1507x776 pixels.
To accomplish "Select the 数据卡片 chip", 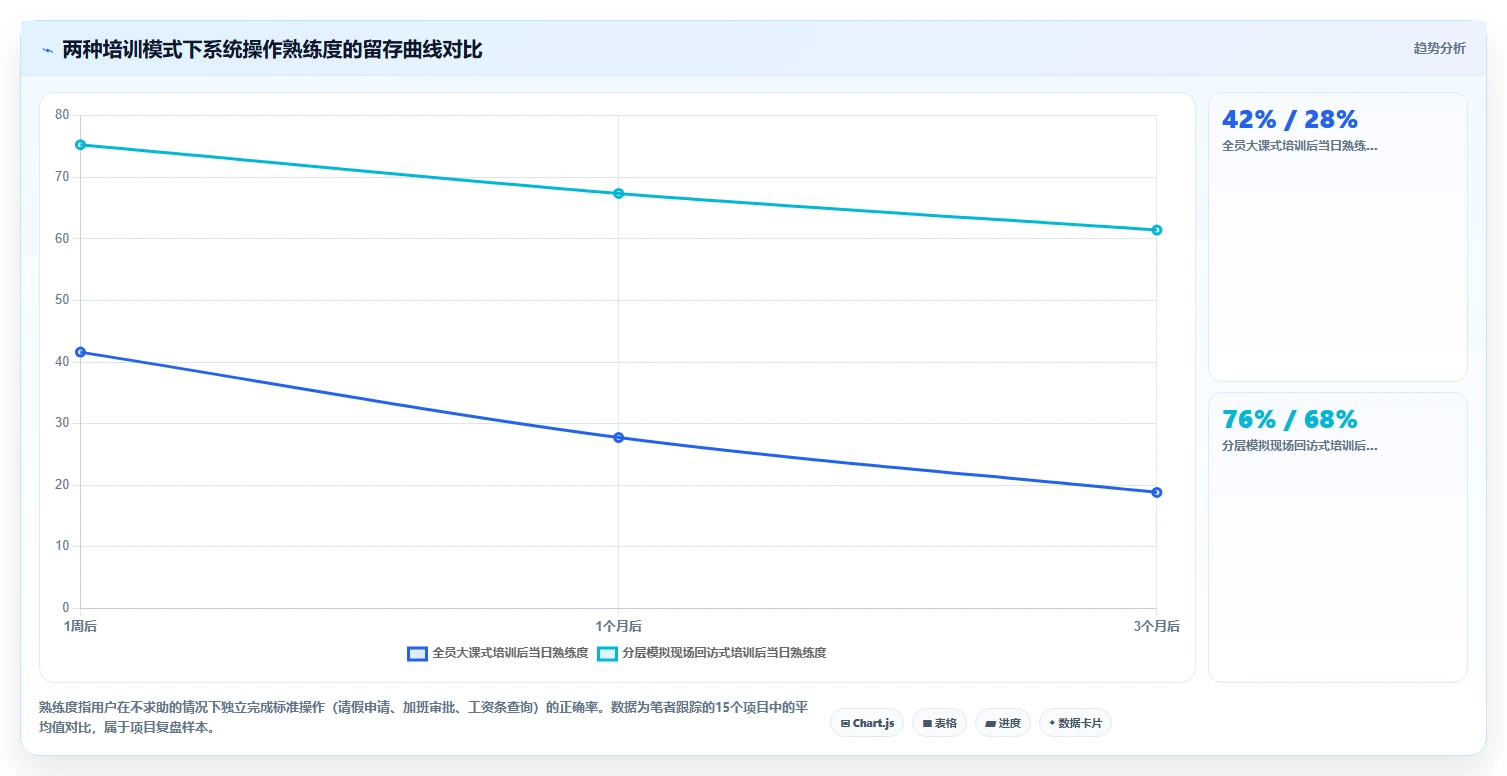I will coord(1075,723).
